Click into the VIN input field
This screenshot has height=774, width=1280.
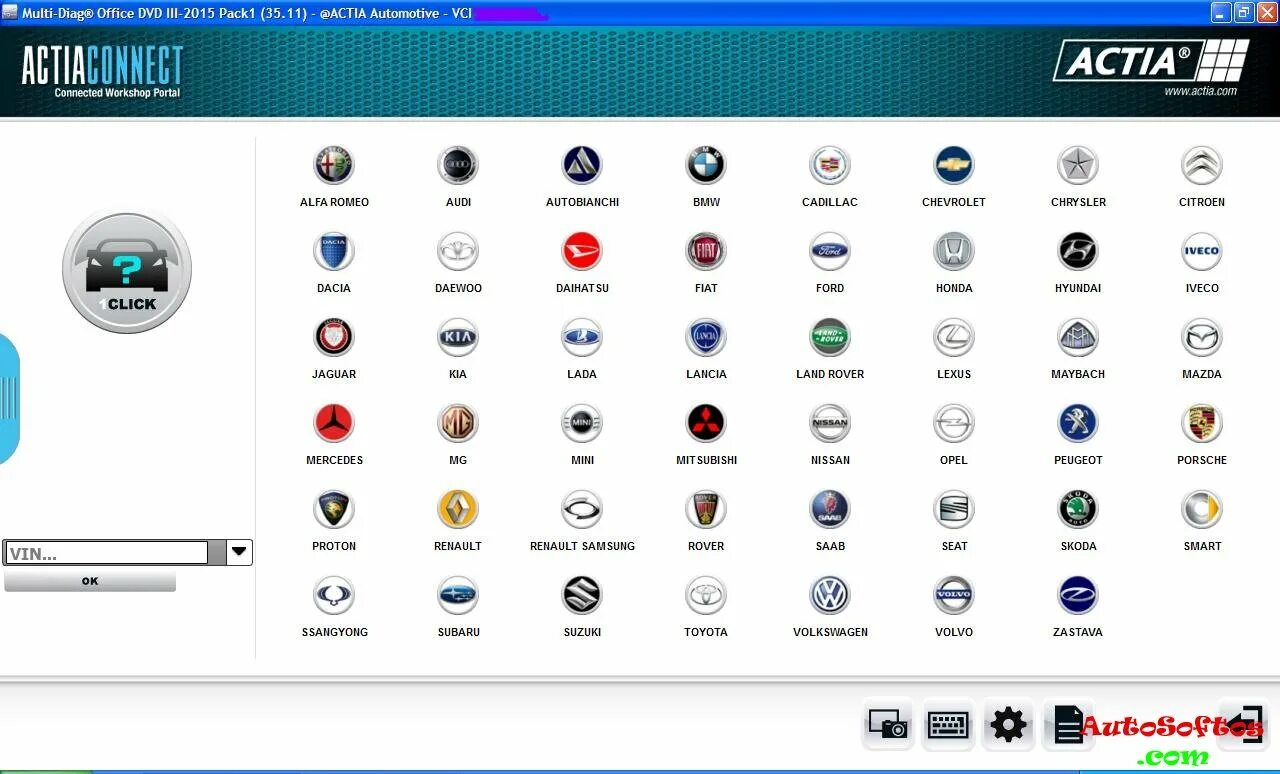coord(106,553)
